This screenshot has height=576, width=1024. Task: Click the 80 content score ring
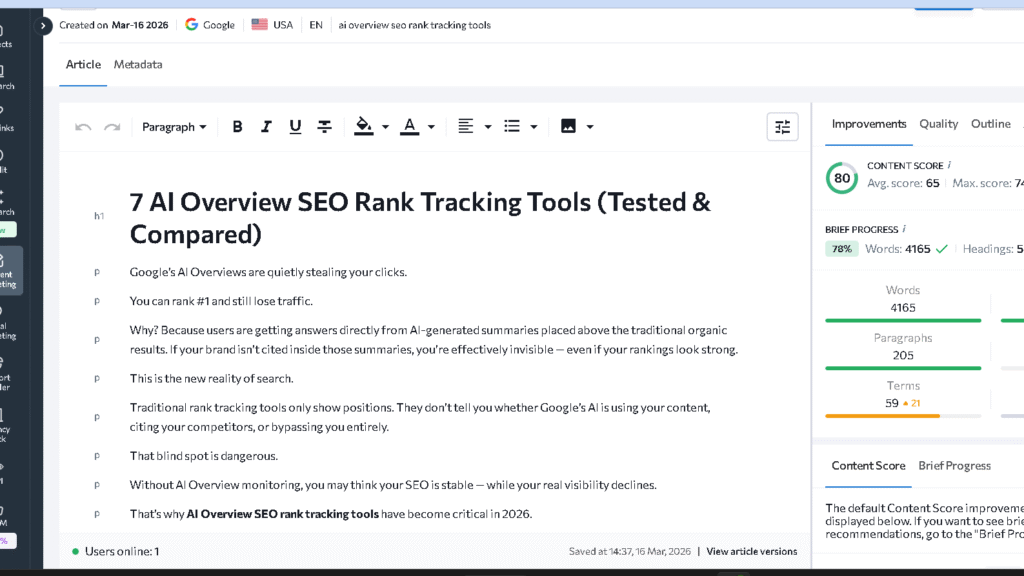point(841,178)
